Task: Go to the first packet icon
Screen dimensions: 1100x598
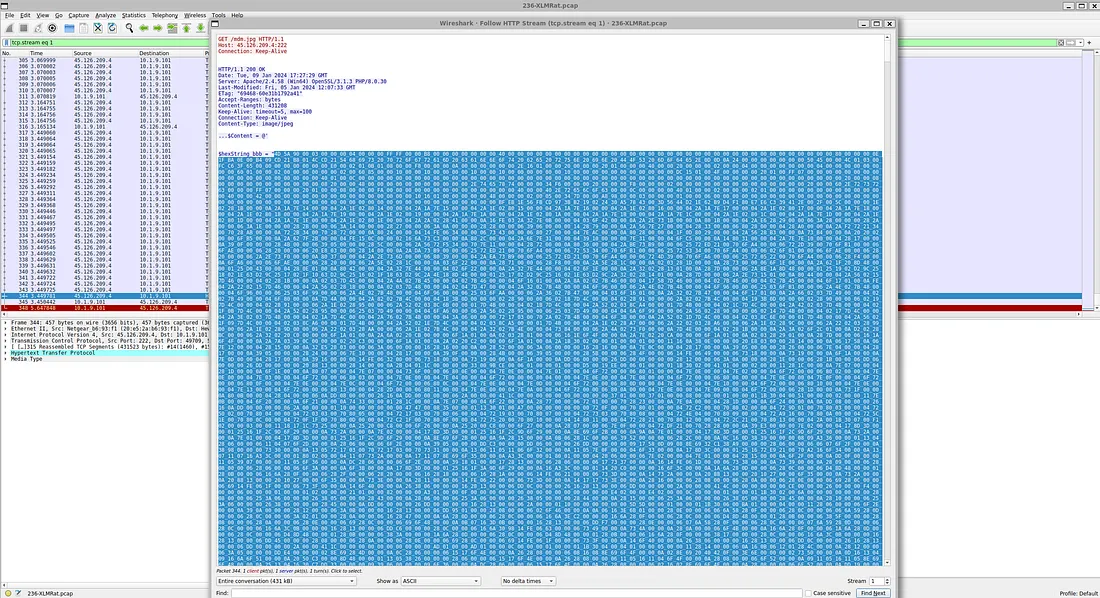Action: 186,28
